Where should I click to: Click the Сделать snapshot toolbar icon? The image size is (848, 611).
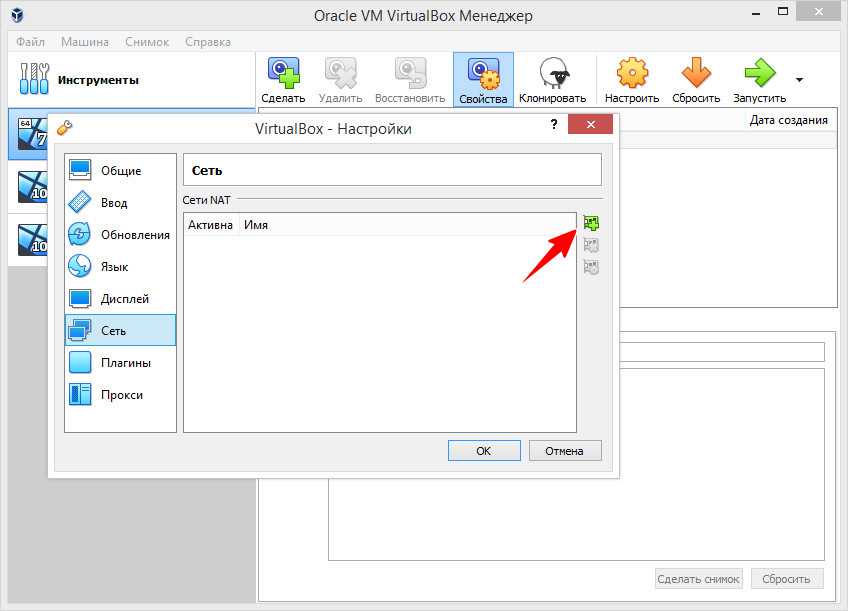click(x=283, y=80)
